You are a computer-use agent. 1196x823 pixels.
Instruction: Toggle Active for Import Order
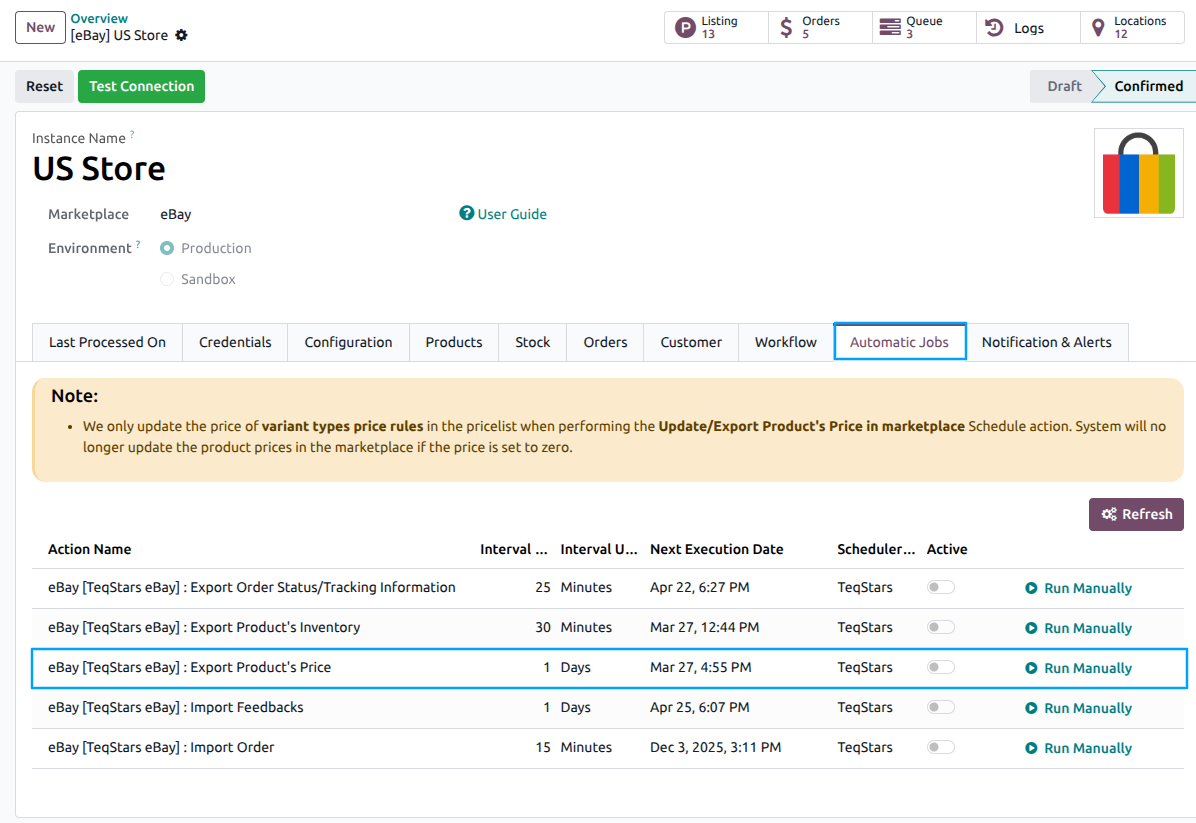click(x=940, y=747)
